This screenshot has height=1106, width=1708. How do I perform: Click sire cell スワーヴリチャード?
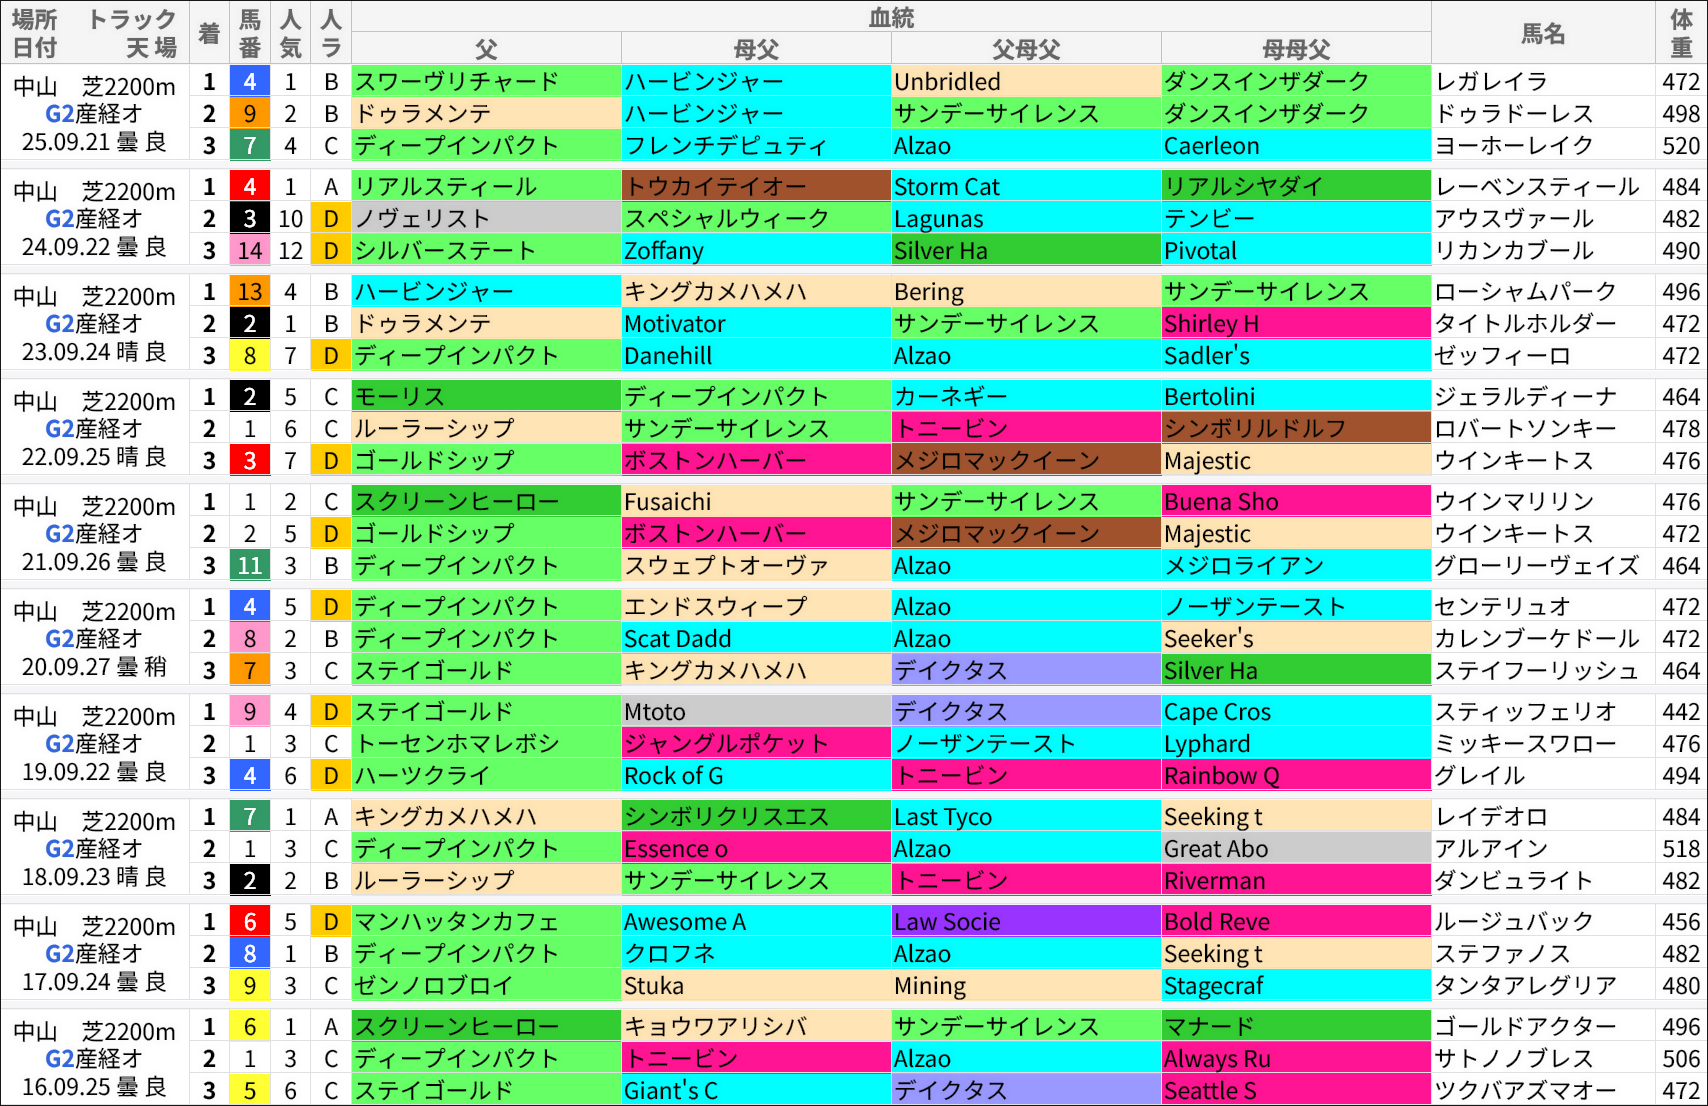(486, 82)
